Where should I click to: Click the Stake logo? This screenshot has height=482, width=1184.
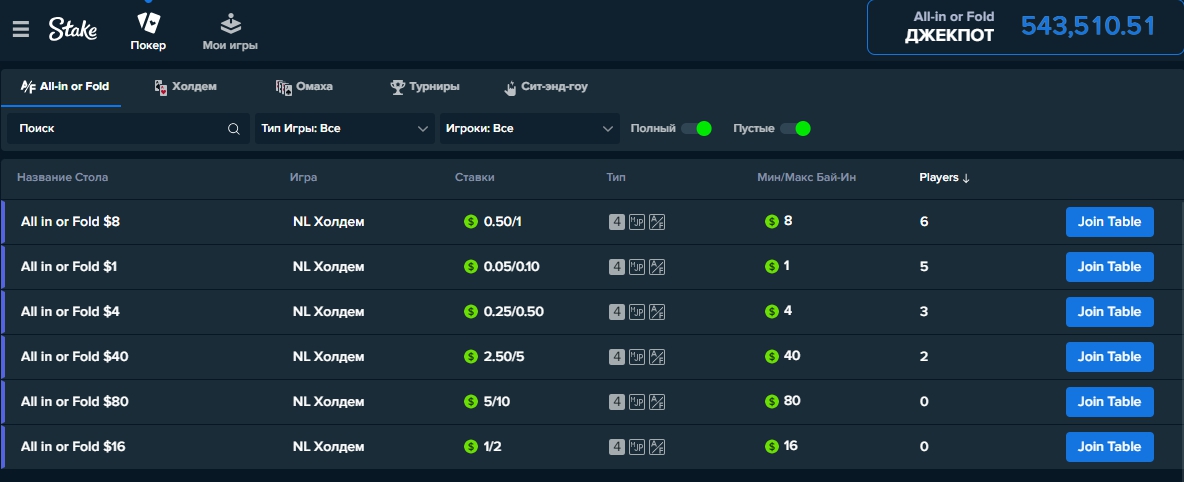pos(73,30)
